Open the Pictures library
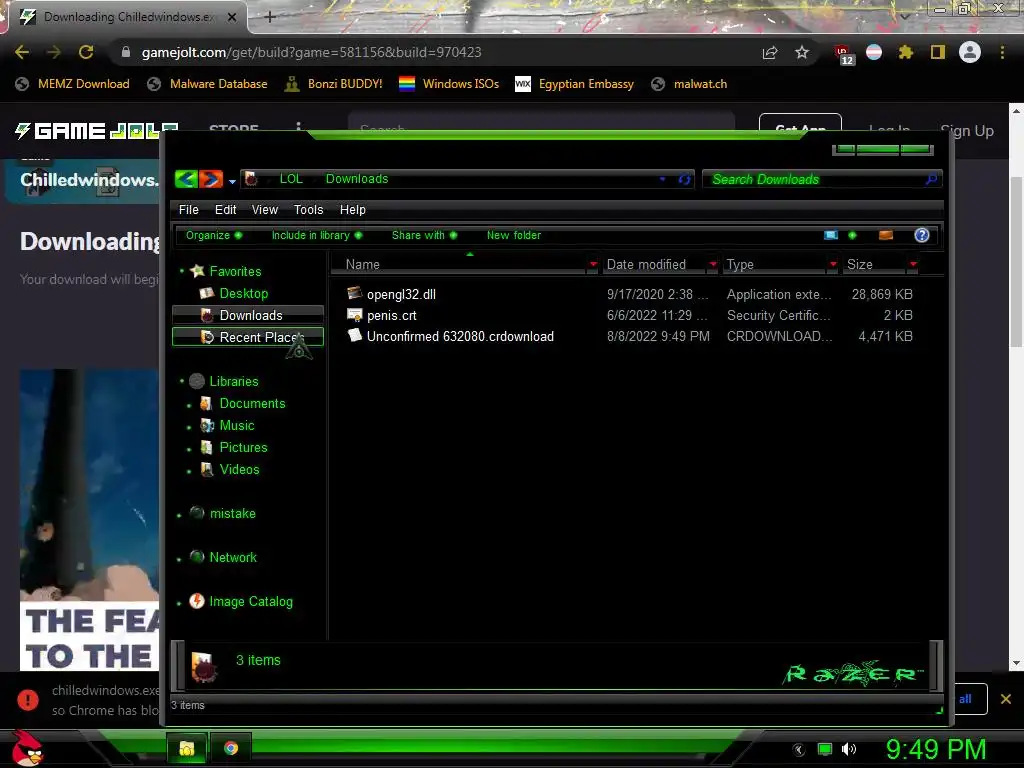1024x768 pixels. click(243, 447)
